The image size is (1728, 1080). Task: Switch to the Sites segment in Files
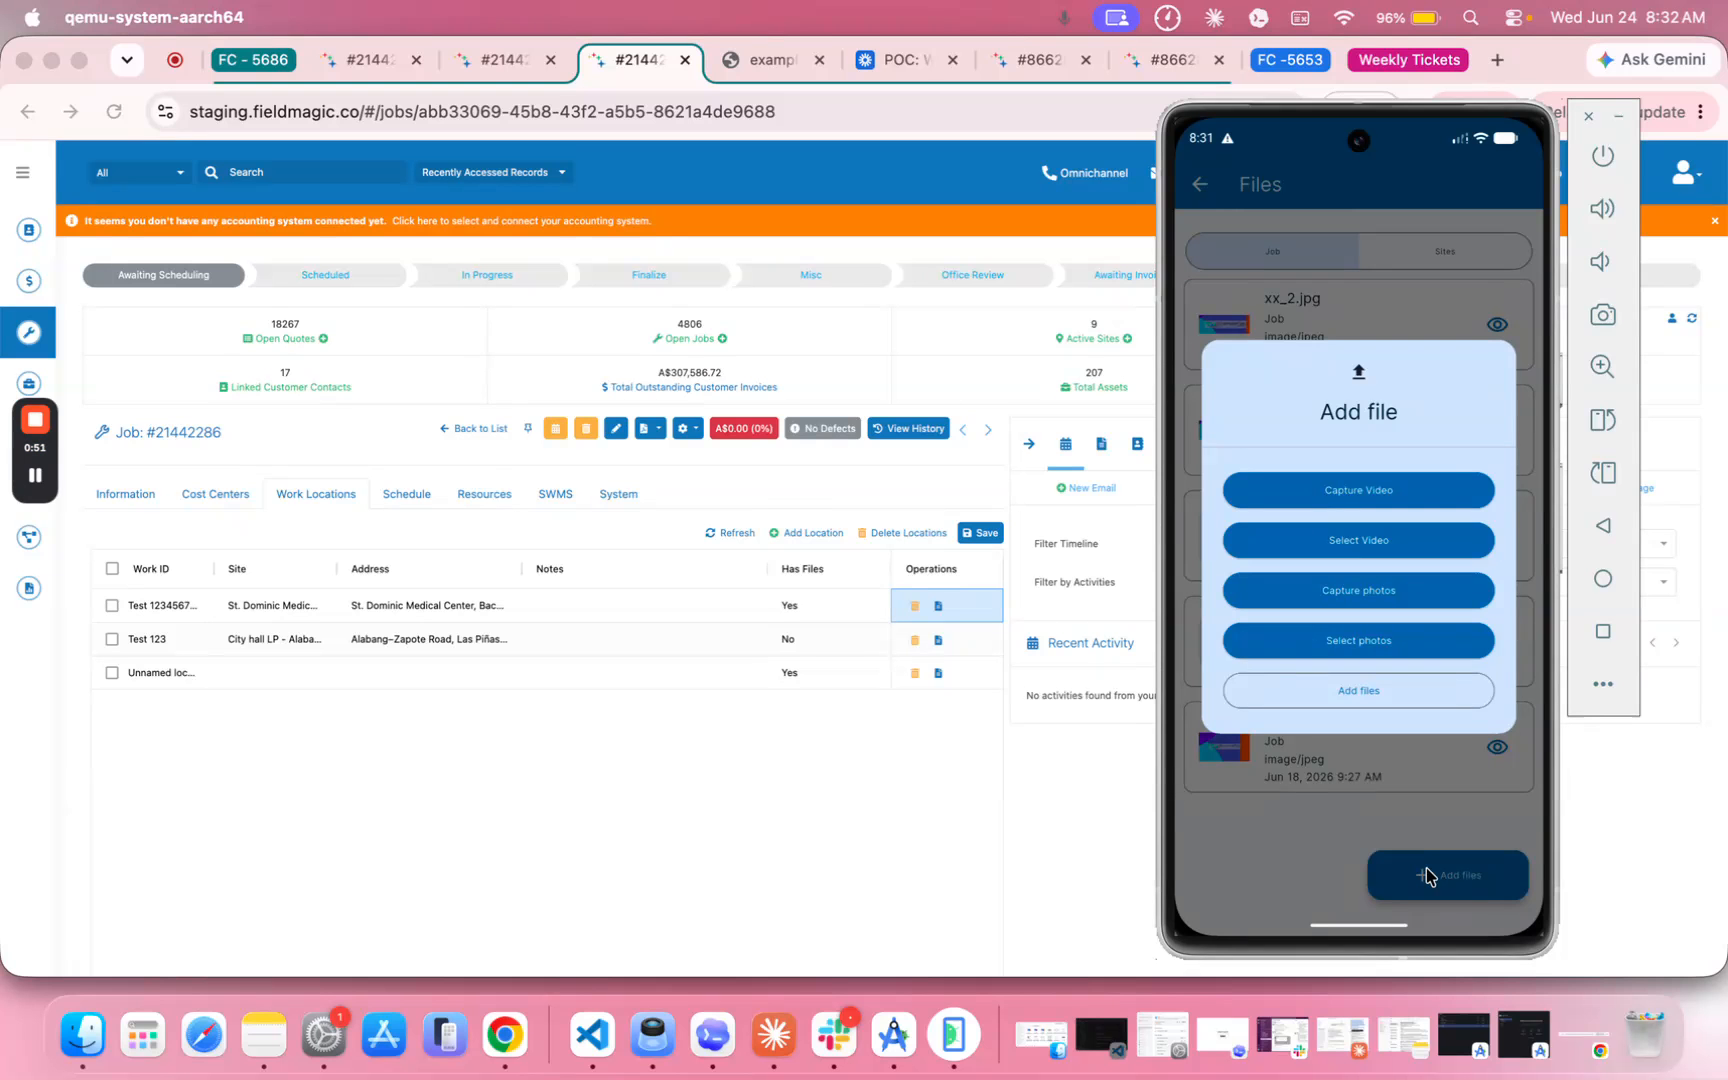1445,251
